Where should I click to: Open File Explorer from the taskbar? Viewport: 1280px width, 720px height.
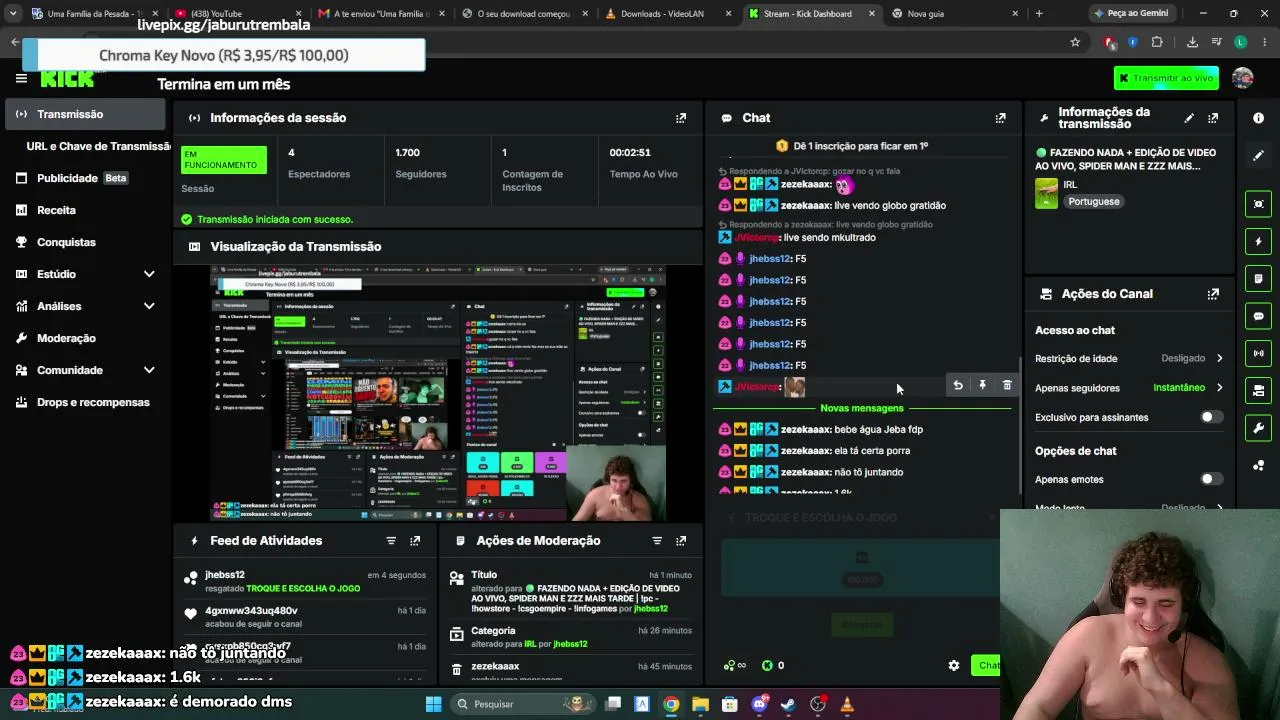(700, 704)
